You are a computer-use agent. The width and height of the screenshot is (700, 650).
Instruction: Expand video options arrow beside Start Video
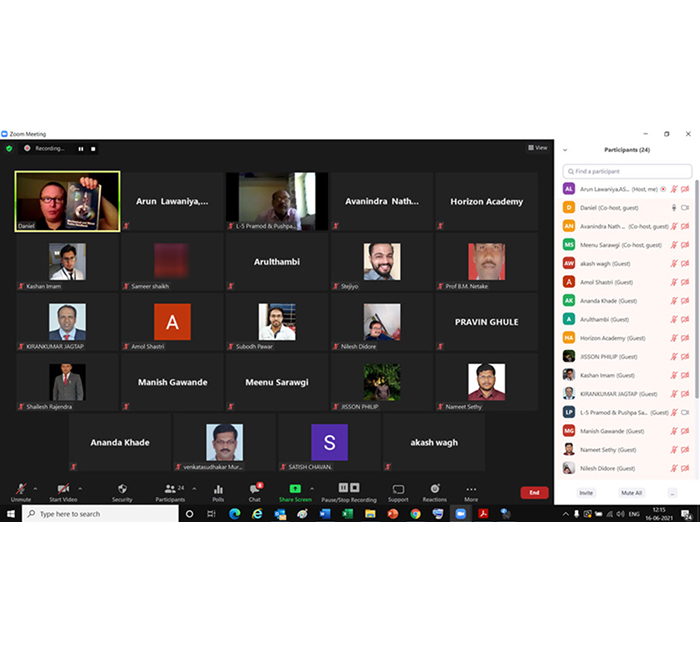pos(81,488)
